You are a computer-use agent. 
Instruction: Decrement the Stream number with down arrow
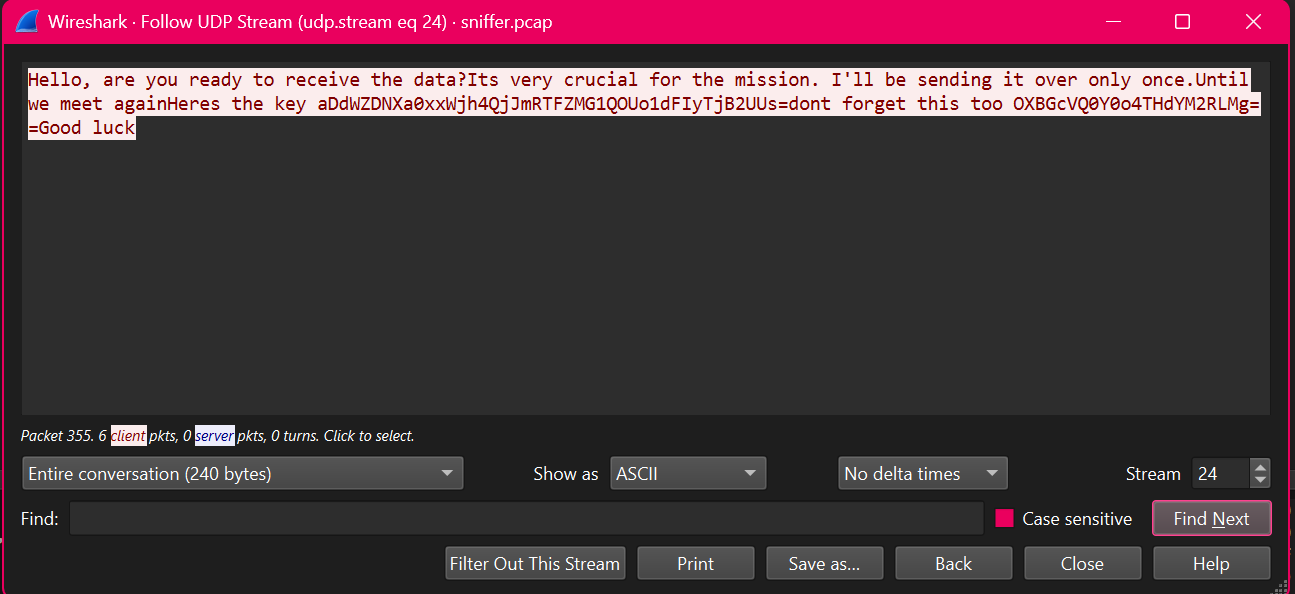[x=1260, y=481]
